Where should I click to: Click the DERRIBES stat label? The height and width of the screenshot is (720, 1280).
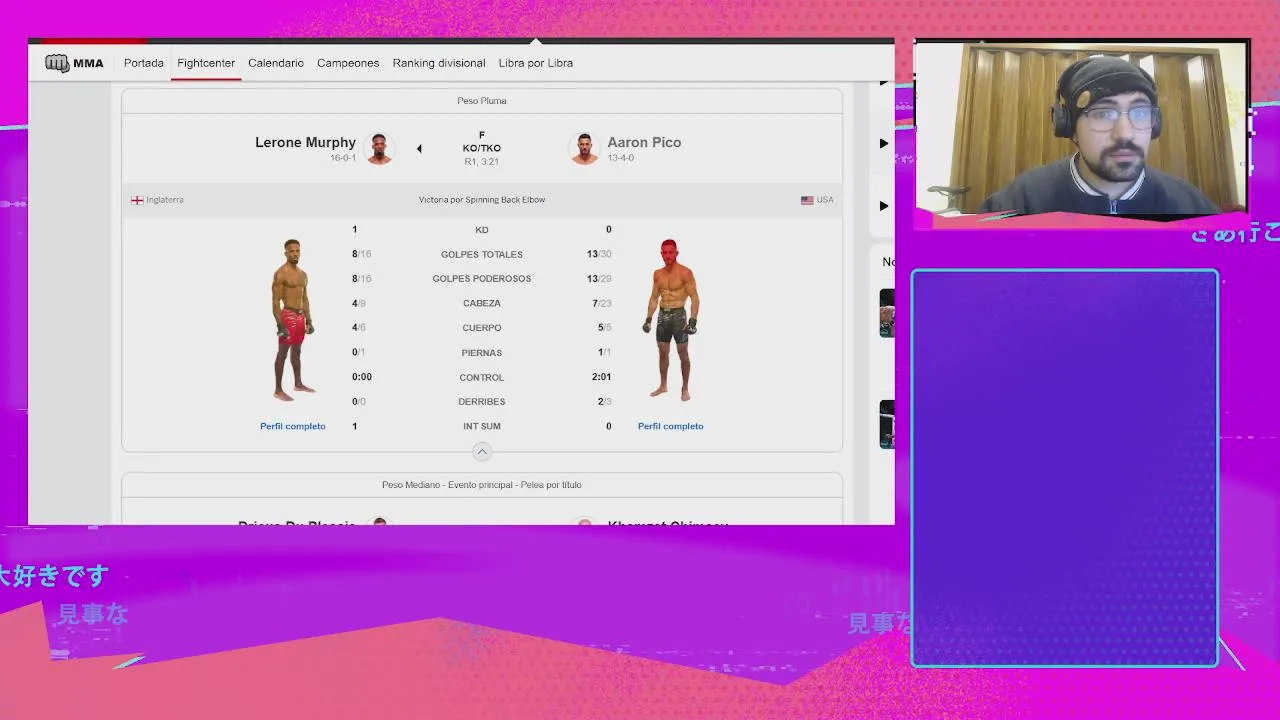coord(482,402)
